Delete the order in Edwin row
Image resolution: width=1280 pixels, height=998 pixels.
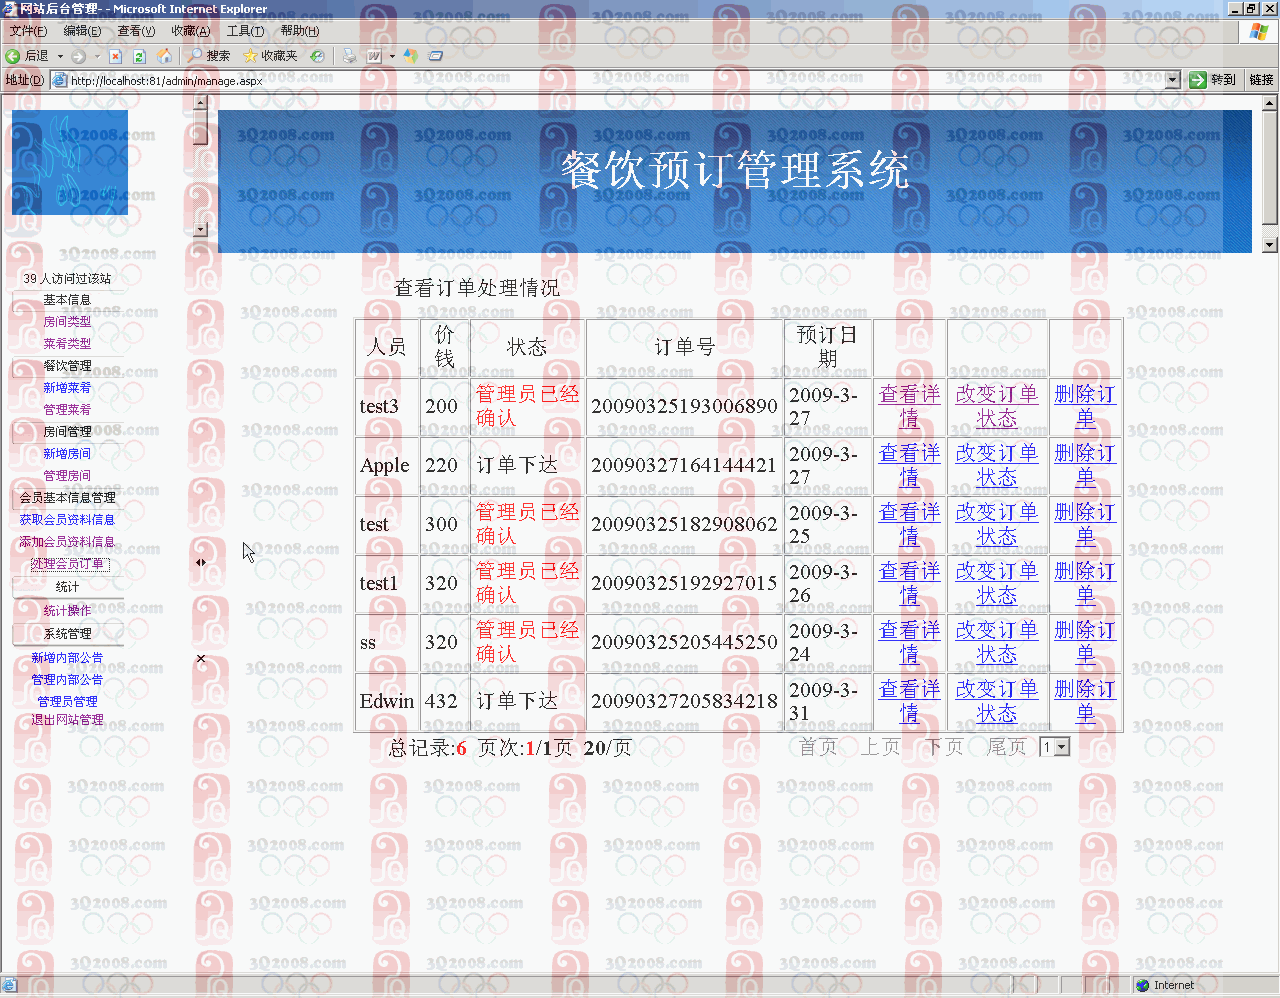(1084, 701)
